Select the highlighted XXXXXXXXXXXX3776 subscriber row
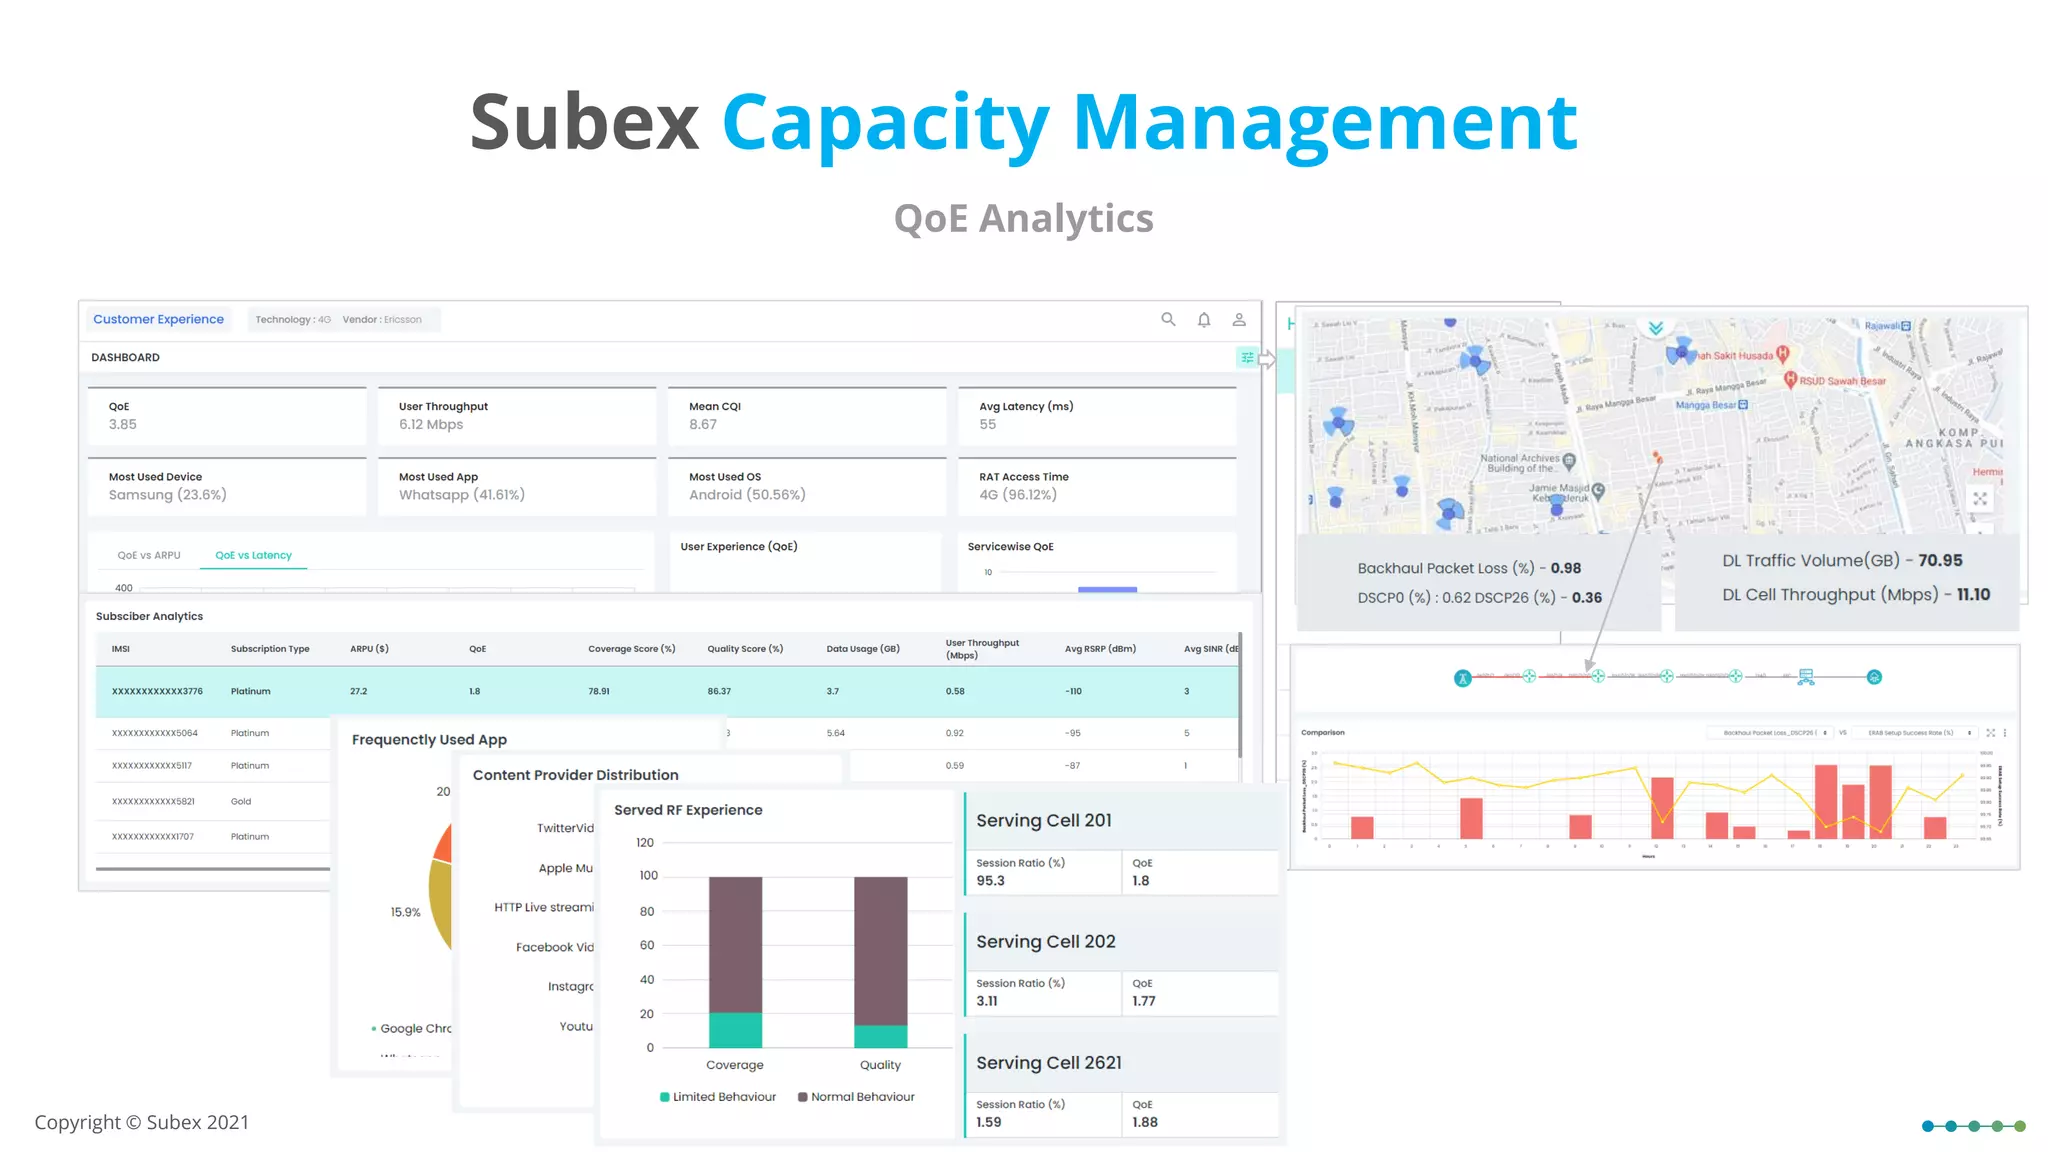 [x=667, y=691]
